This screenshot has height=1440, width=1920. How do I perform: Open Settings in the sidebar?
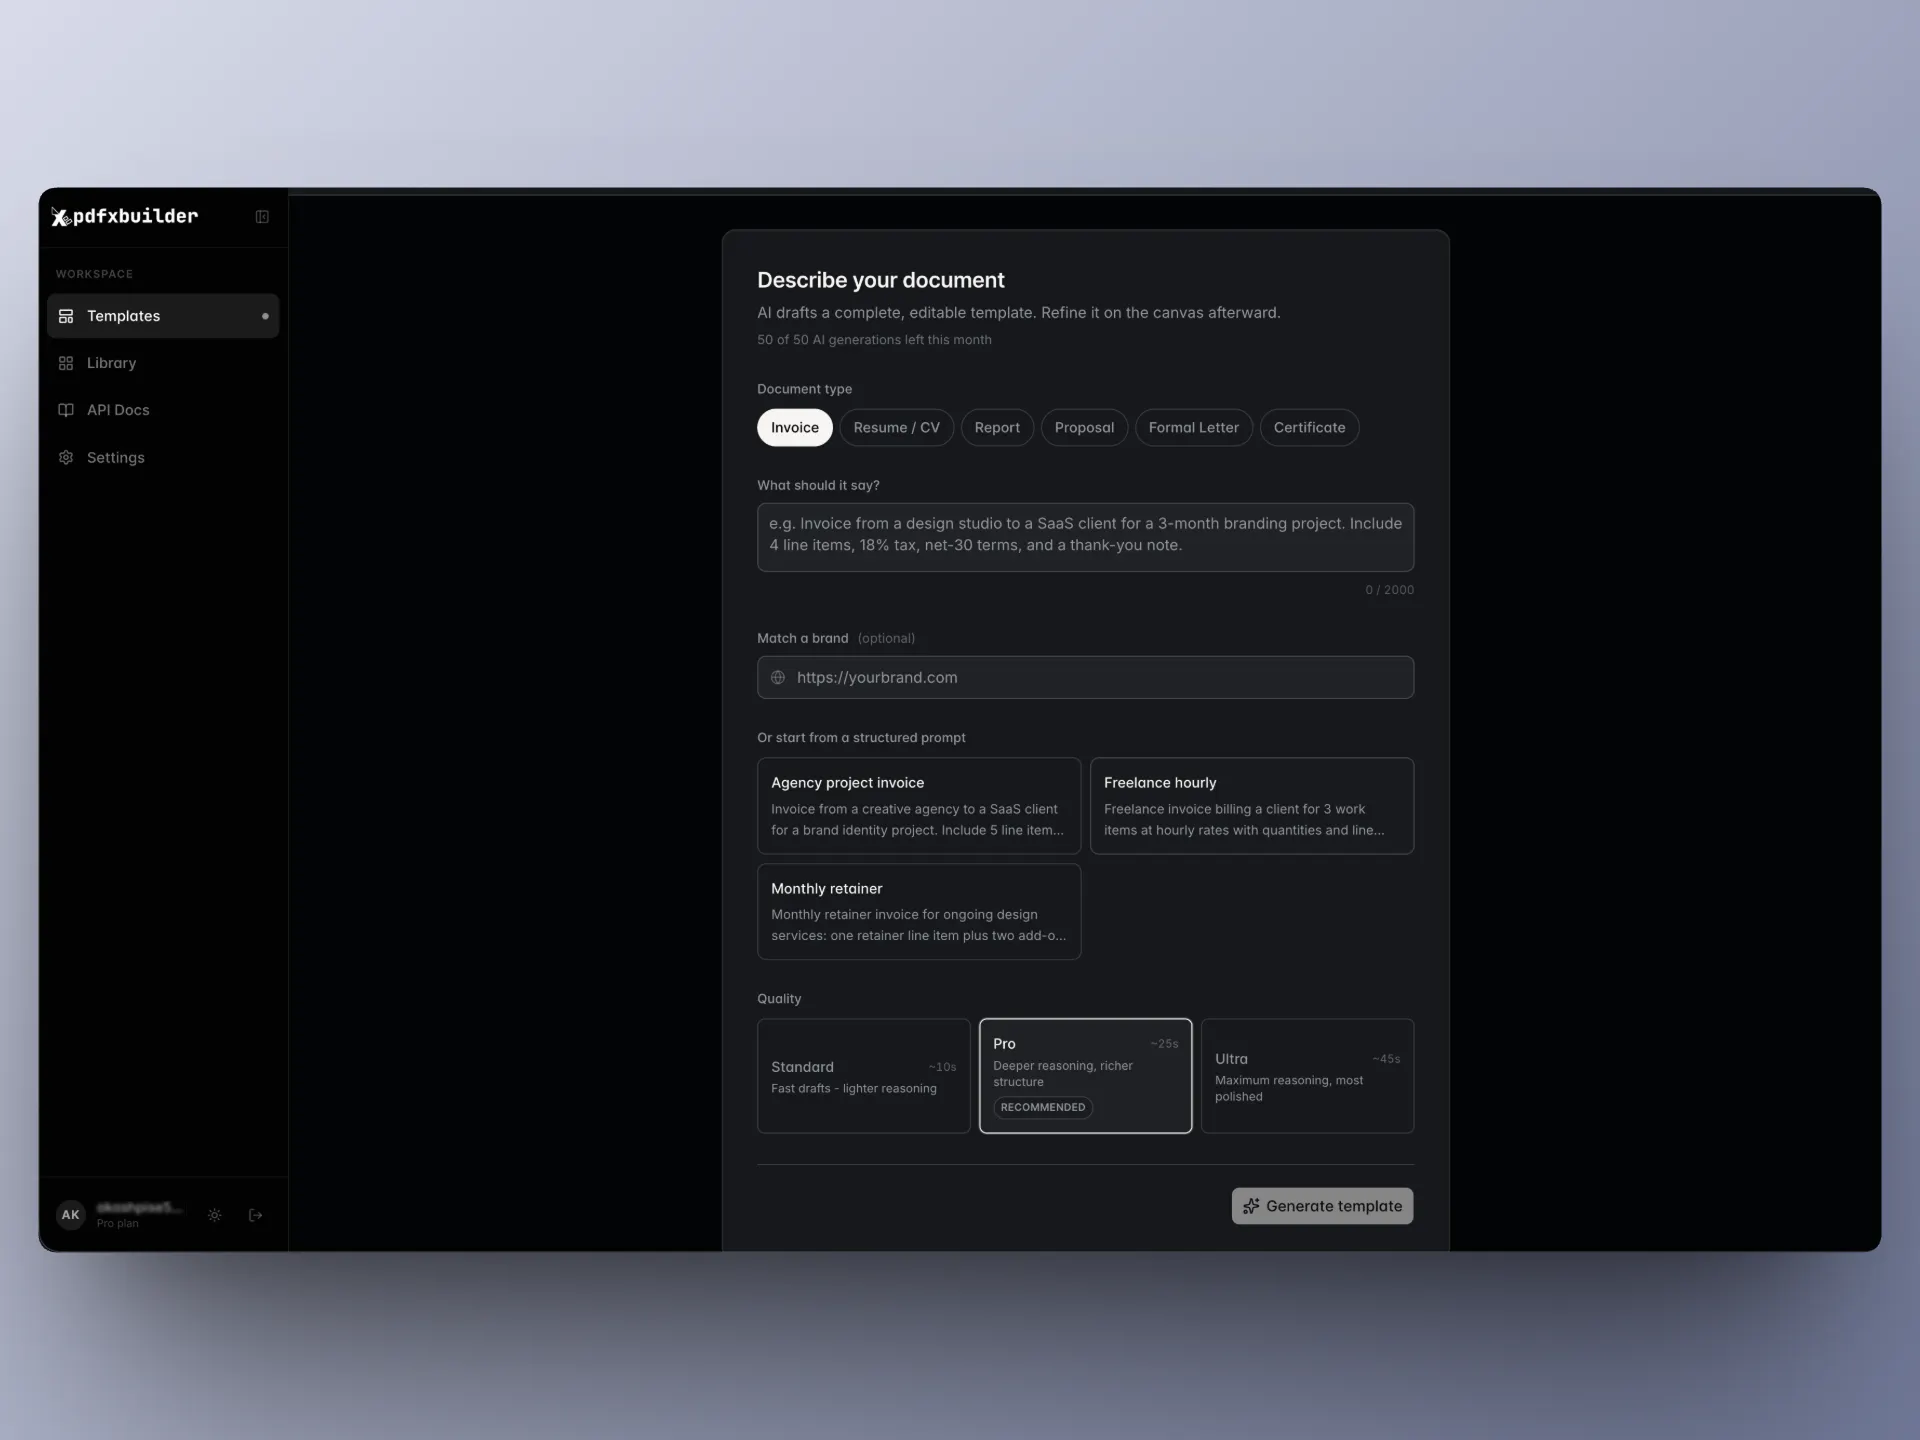coord(163,457)
